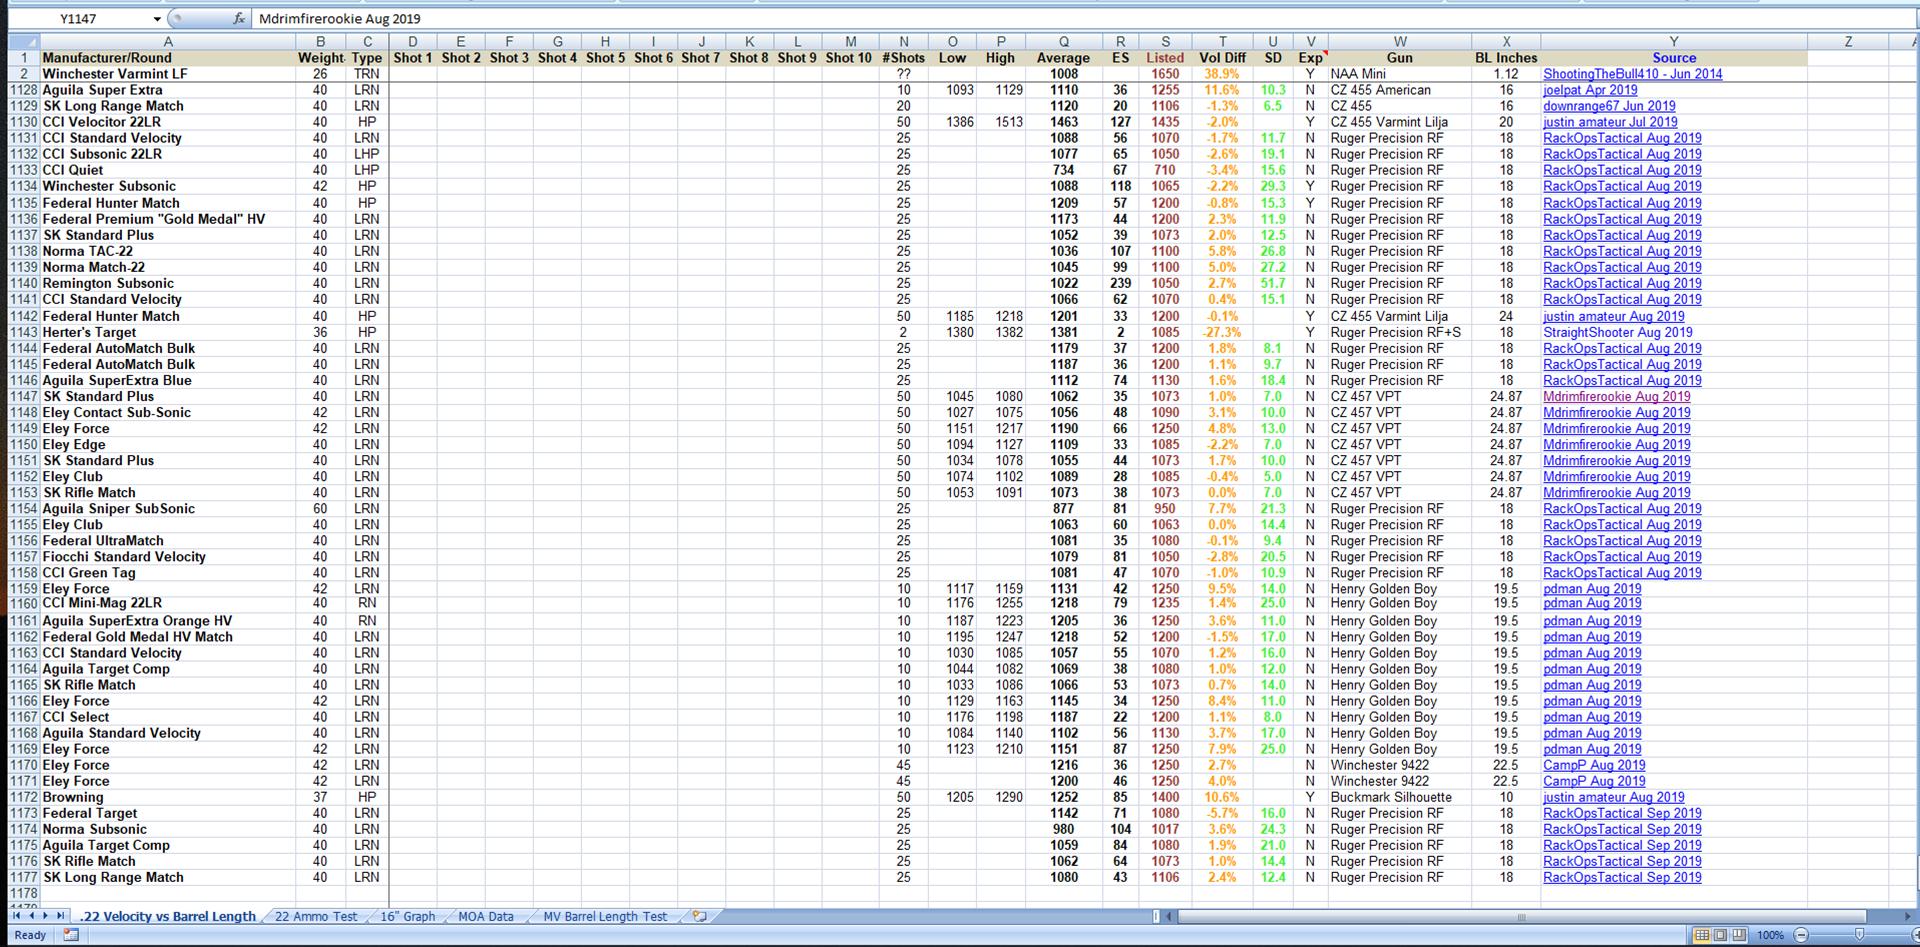Select column S header
Image resolution: width=1920 pixels, height=947 pixels.
click(1165, 42)
